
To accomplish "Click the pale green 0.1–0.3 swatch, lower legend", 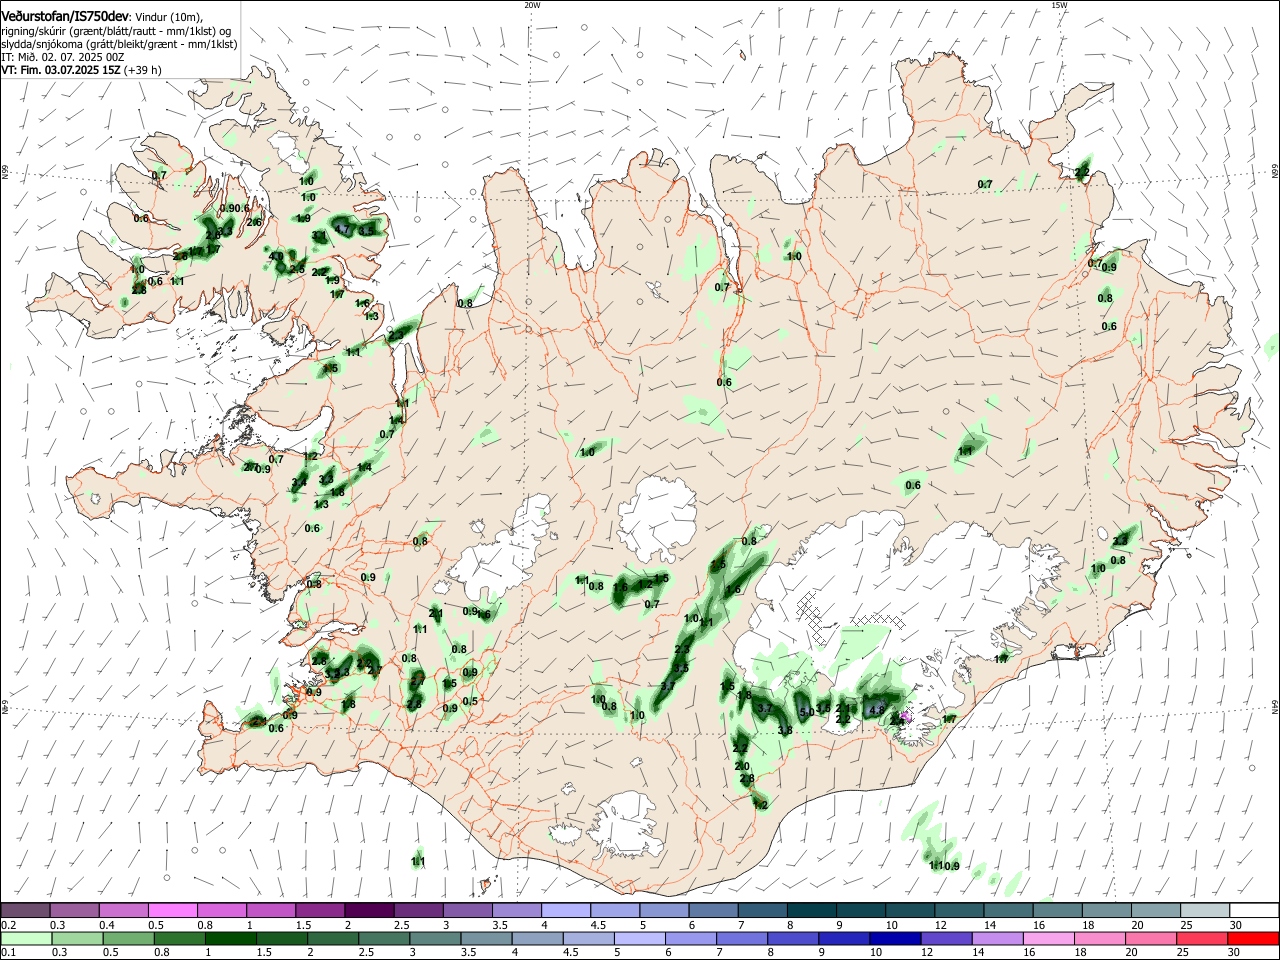I will 25,938.
